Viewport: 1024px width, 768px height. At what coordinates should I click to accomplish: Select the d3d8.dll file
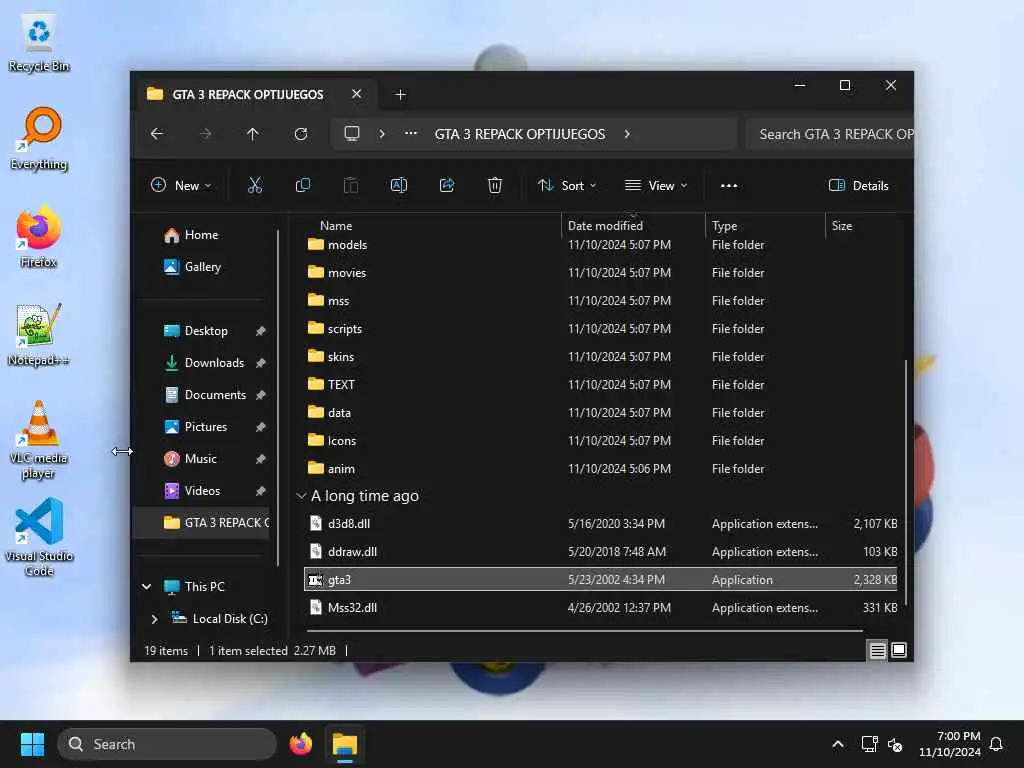pos(600,524)
